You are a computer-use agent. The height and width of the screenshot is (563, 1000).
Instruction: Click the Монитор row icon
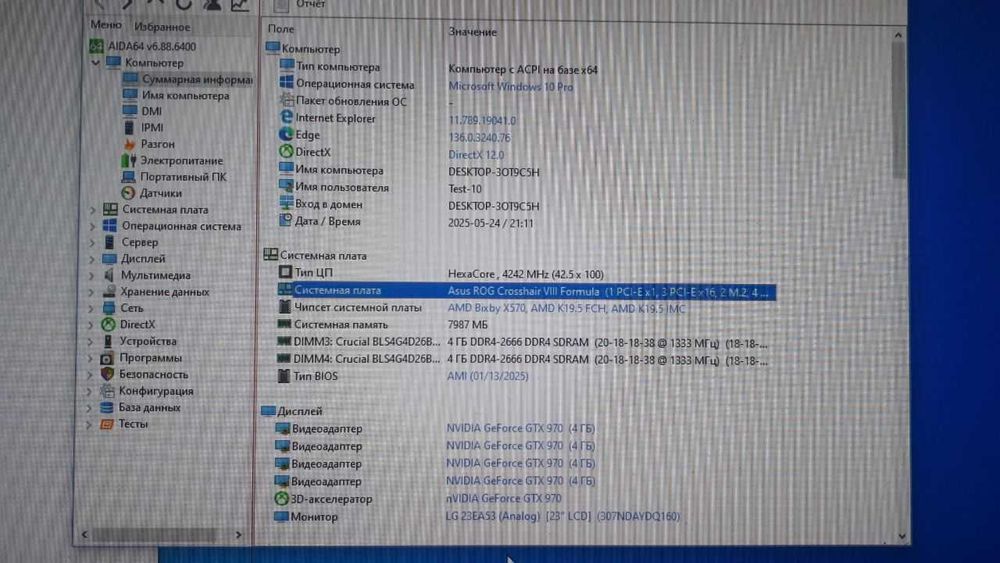pyautogui.click(x=281, y=516)
